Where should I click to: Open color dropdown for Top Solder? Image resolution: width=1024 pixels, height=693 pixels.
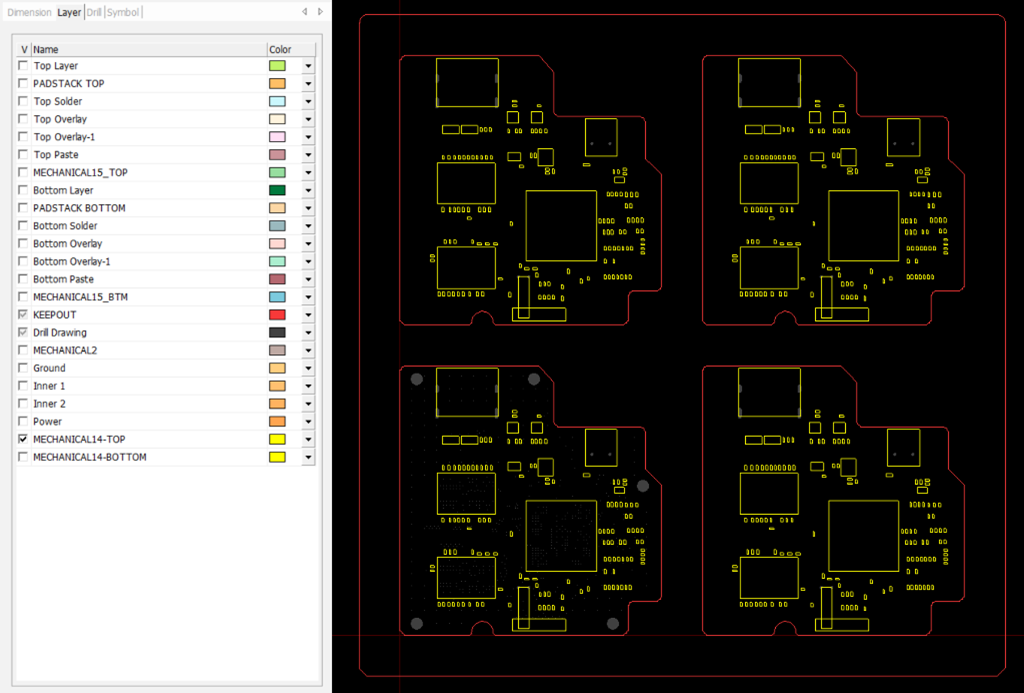point(308,102)
